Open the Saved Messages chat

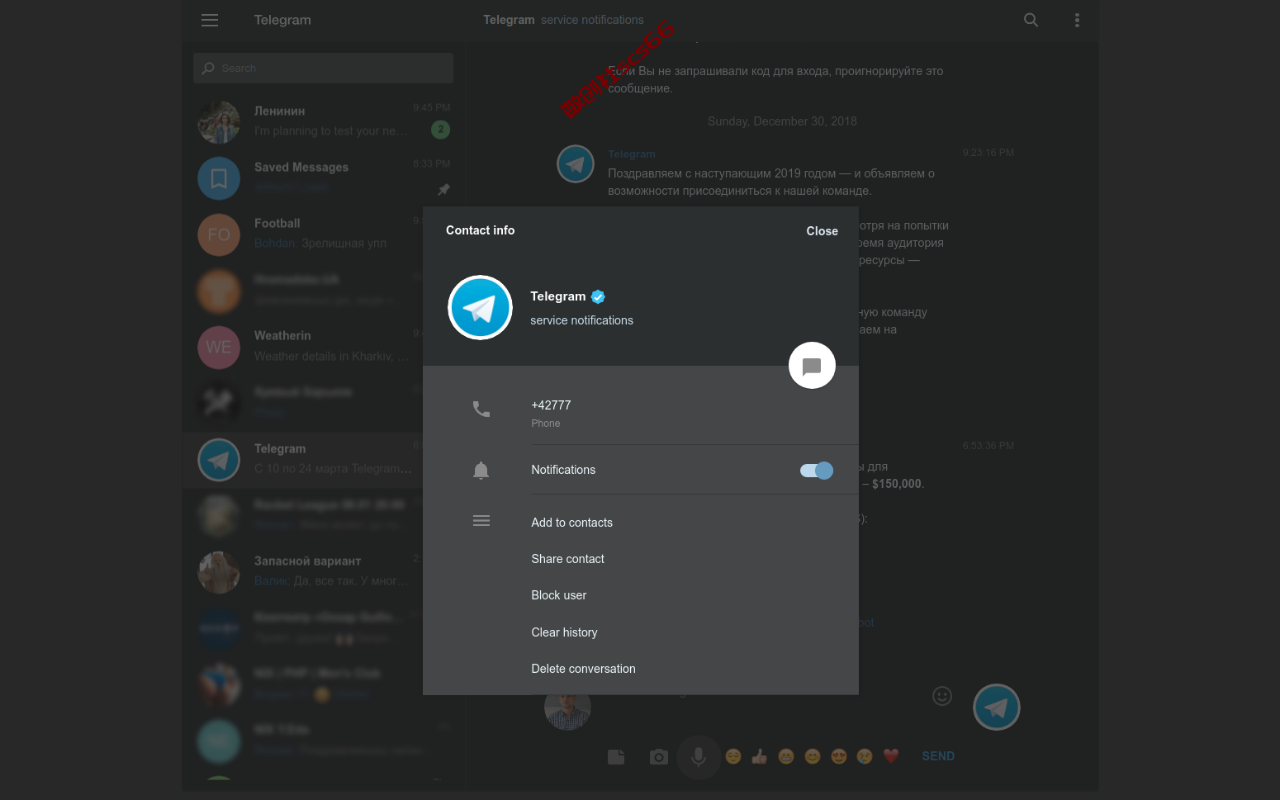(323, 178)
